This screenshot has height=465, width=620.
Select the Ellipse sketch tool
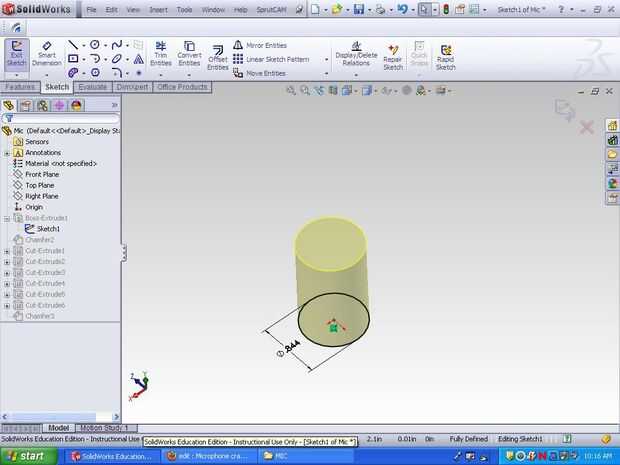[x=117, y=59]
